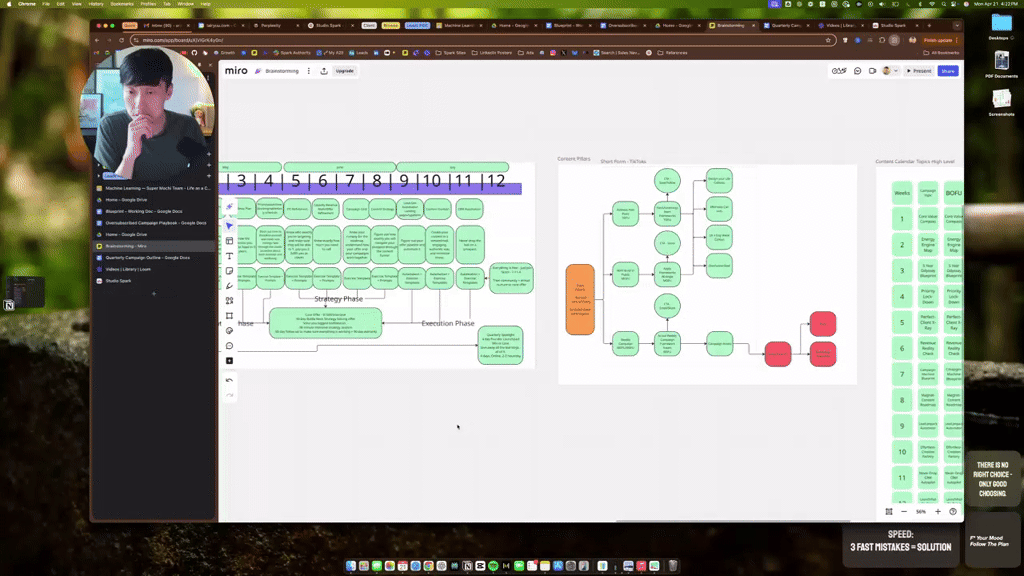
Task: Select the cursor pointer tool in Miro toolbar
Action: coord(229,225)
